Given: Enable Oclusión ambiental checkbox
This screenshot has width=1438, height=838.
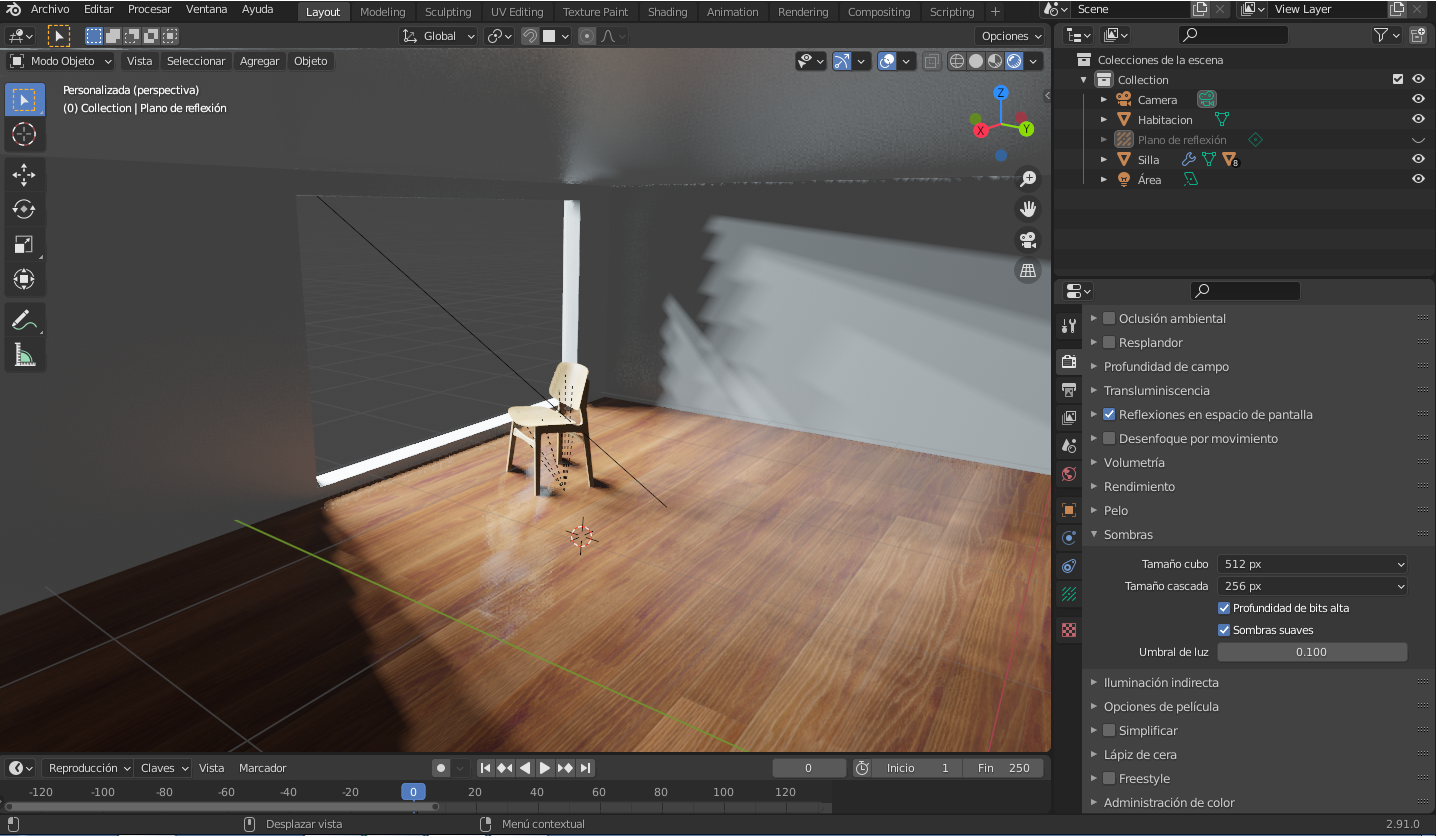Looking at the screenshot, I should point(1109,318).
